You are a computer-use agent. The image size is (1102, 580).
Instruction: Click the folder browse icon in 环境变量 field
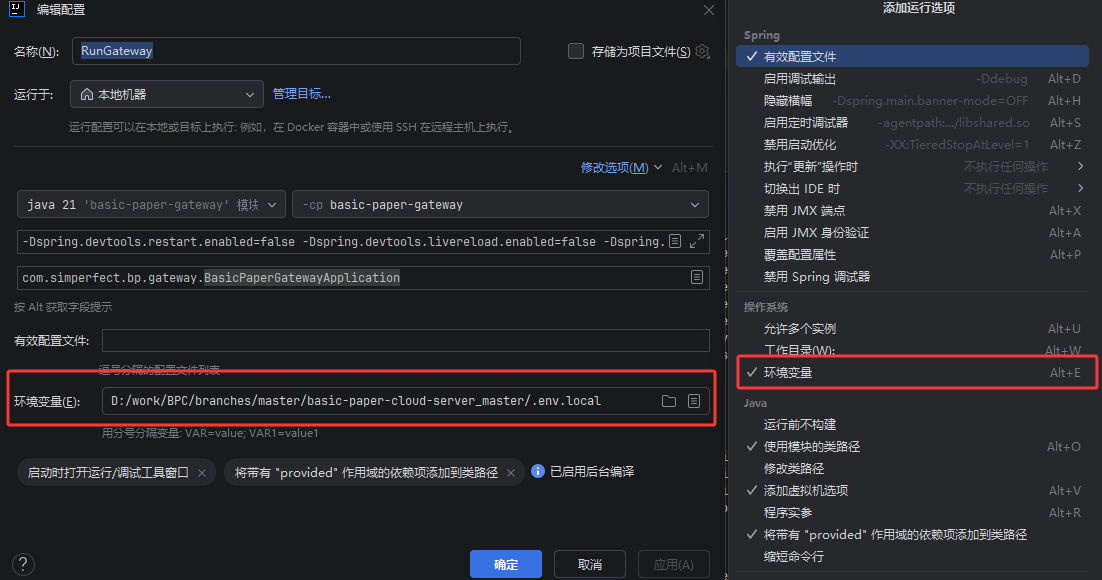click(x=669, y=401)
